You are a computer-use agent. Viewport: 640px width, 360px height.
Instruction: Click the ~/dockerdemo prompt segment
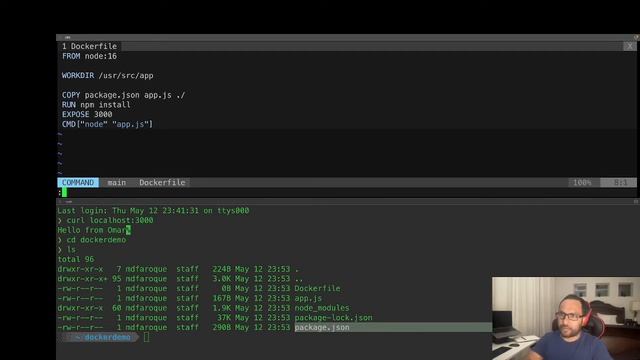(x=102, y=337)
